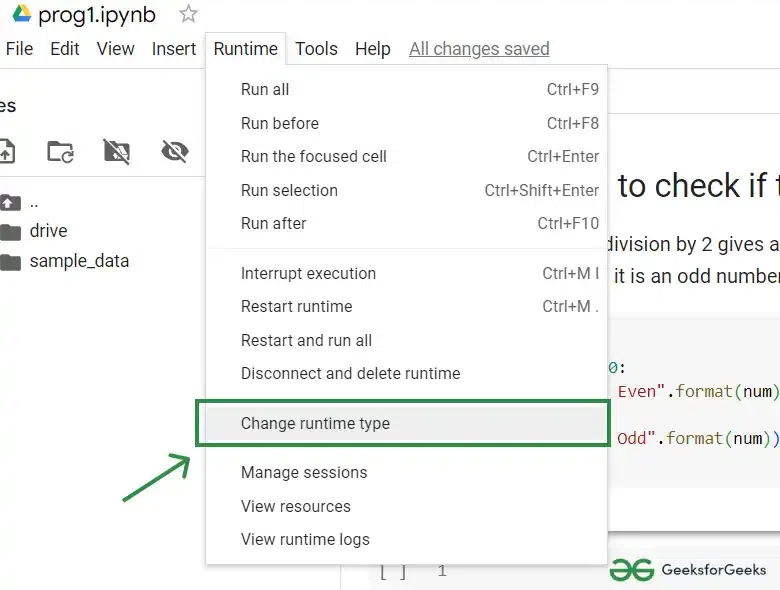Open the Insert menu
Viewport: 780px width, 590px height.
pyautogui.click(x=174, y=48)
